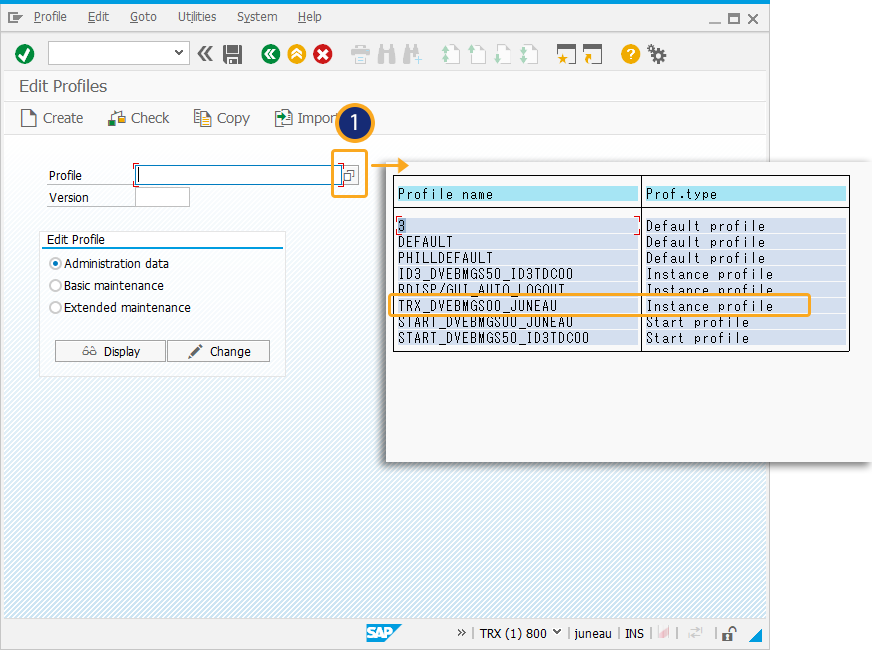This screenshot has height=650, width=872.
Task: Click the Display button
Action: (x=110, y=351)
